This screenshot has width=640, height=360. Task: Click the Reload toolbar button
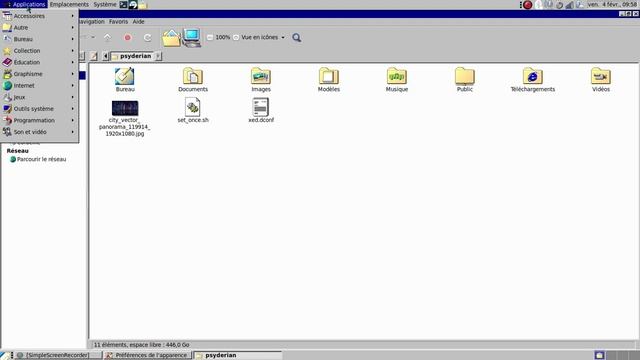click(147, 38)
